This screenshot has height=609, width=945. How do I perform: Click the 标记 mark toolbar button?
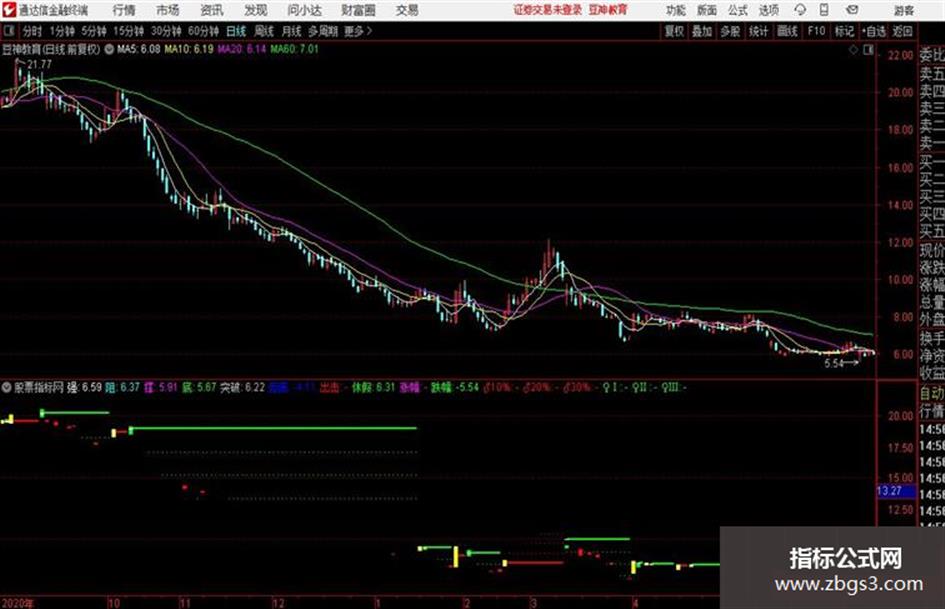pos(844,31)
